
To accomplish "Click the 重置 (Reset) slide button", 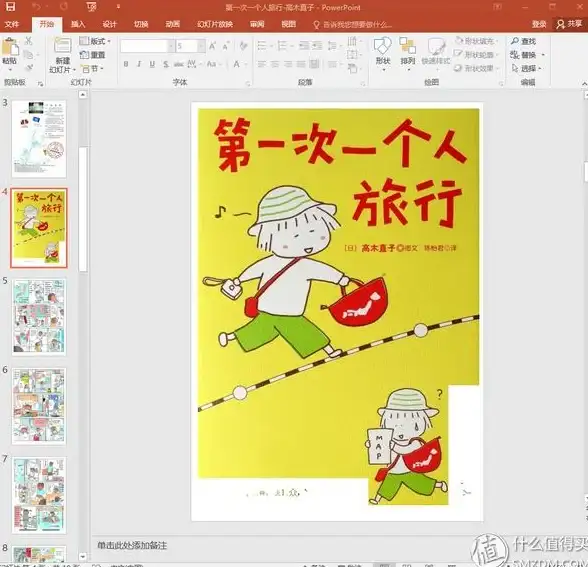I will pos(93,55).
